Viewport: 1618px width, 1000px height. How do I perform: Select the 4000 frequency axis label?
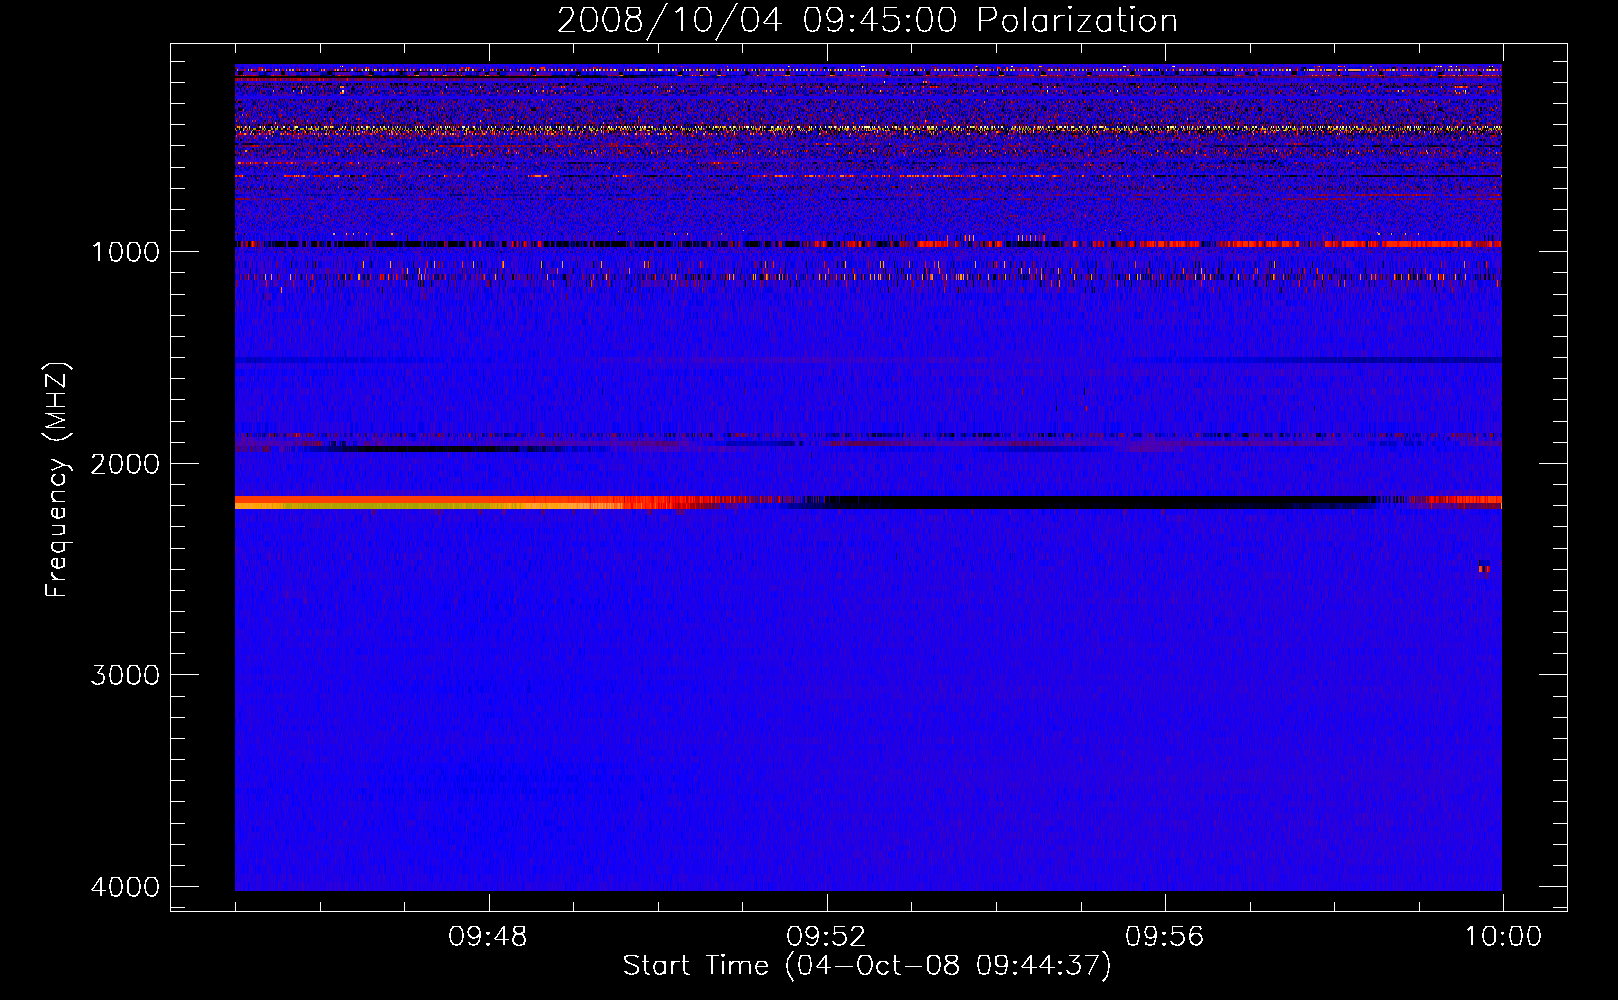tap(125, 887)
